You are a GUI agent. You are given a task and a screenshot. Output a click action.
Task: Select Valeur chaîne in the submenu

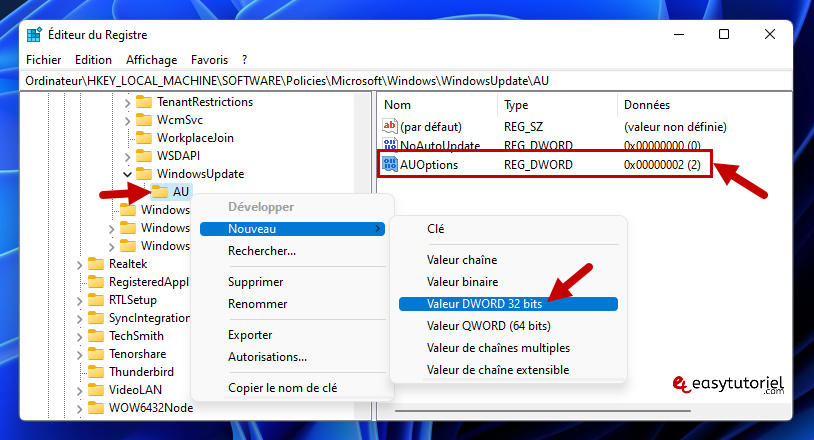tap(508, 260)
